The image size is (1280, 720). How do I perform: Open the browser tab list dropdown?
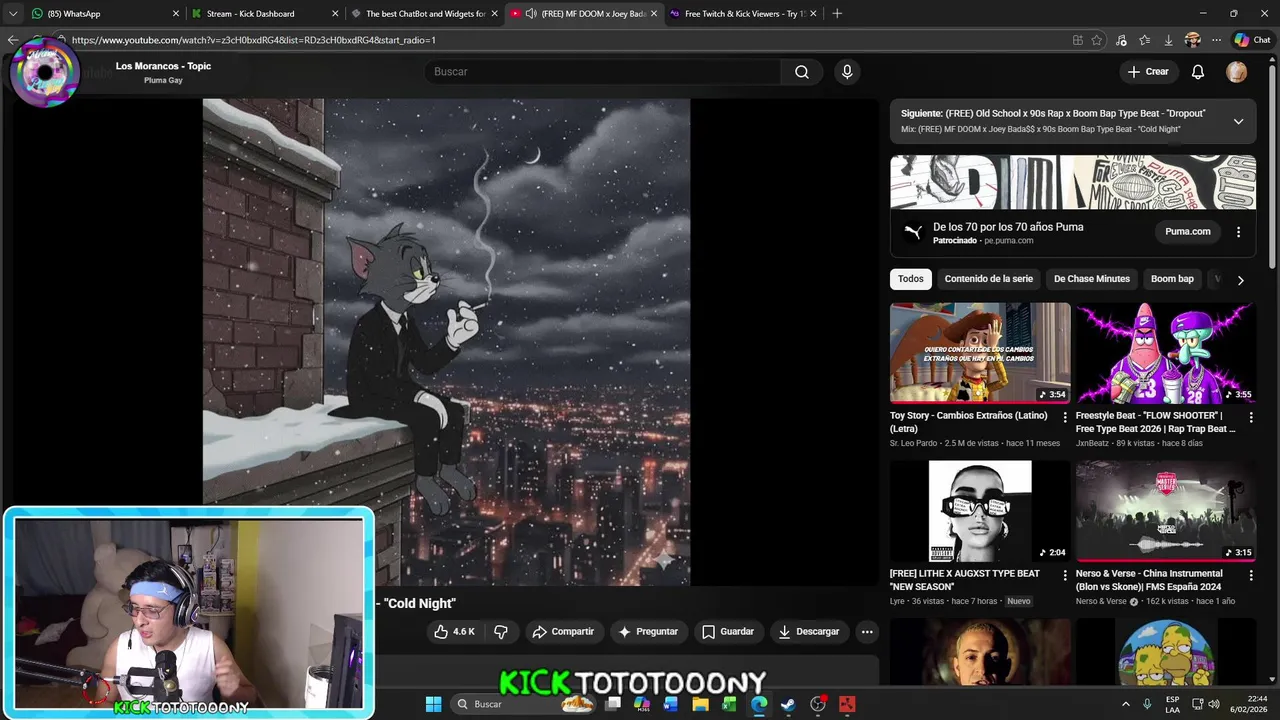pyautogui.click(x=13, y=14)
